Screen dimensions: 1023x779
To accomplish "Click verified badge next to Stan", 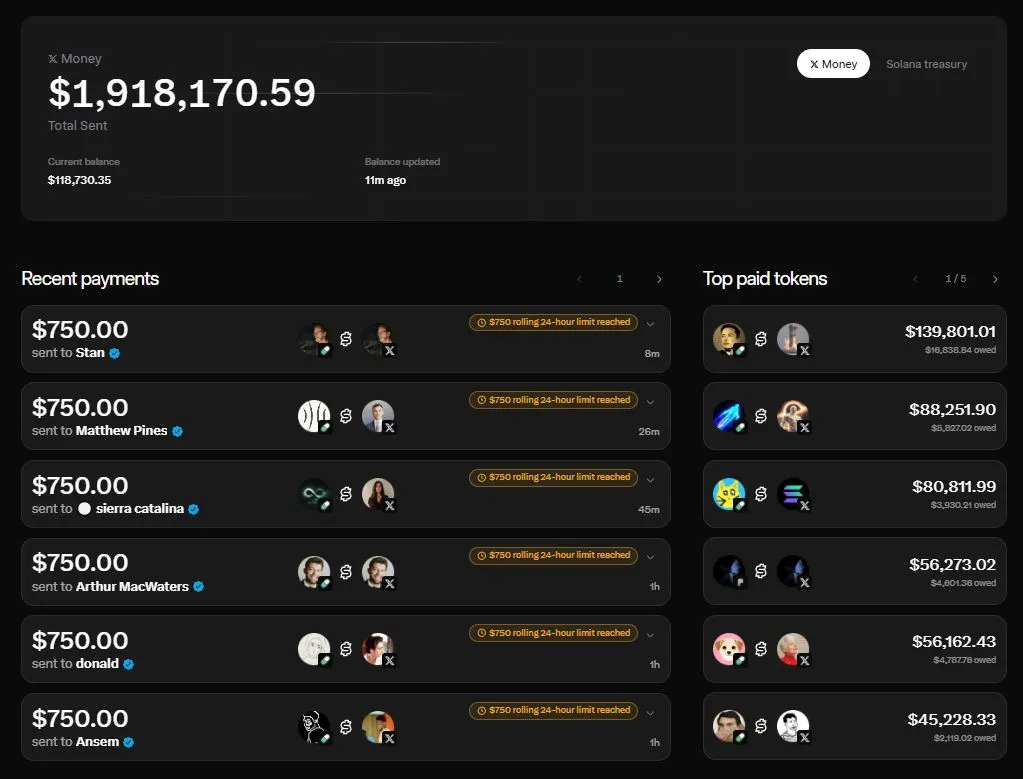I will click(x=115, y=354).
